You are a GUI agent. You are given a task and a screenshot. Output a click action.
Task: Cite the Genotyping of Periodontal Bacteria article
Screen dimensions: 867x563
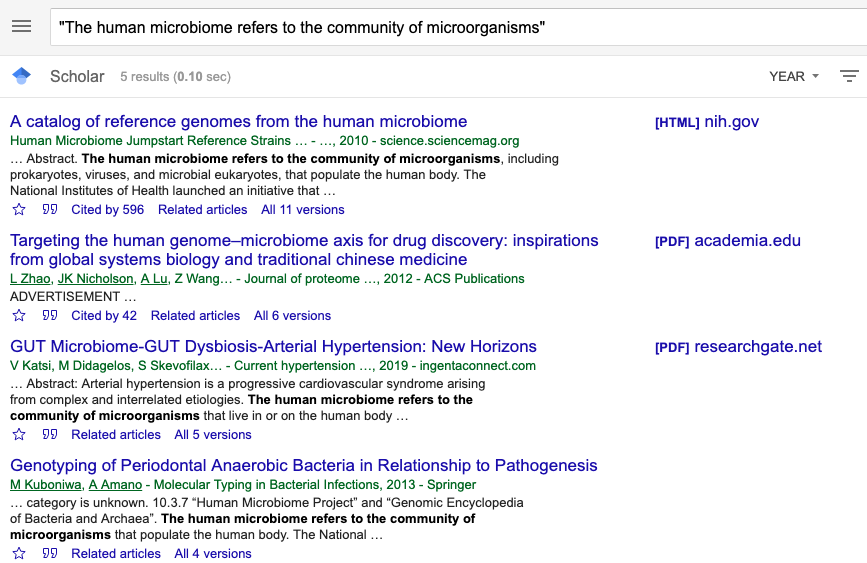pyautogui.click(x=50, y=554)
